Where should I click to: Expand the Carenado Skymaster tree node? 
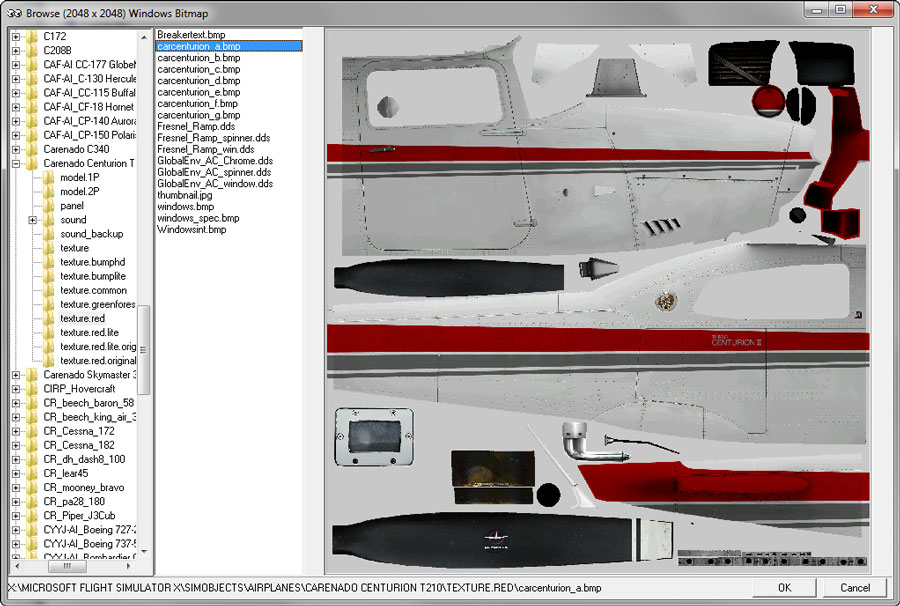click(x=16, y=374)
